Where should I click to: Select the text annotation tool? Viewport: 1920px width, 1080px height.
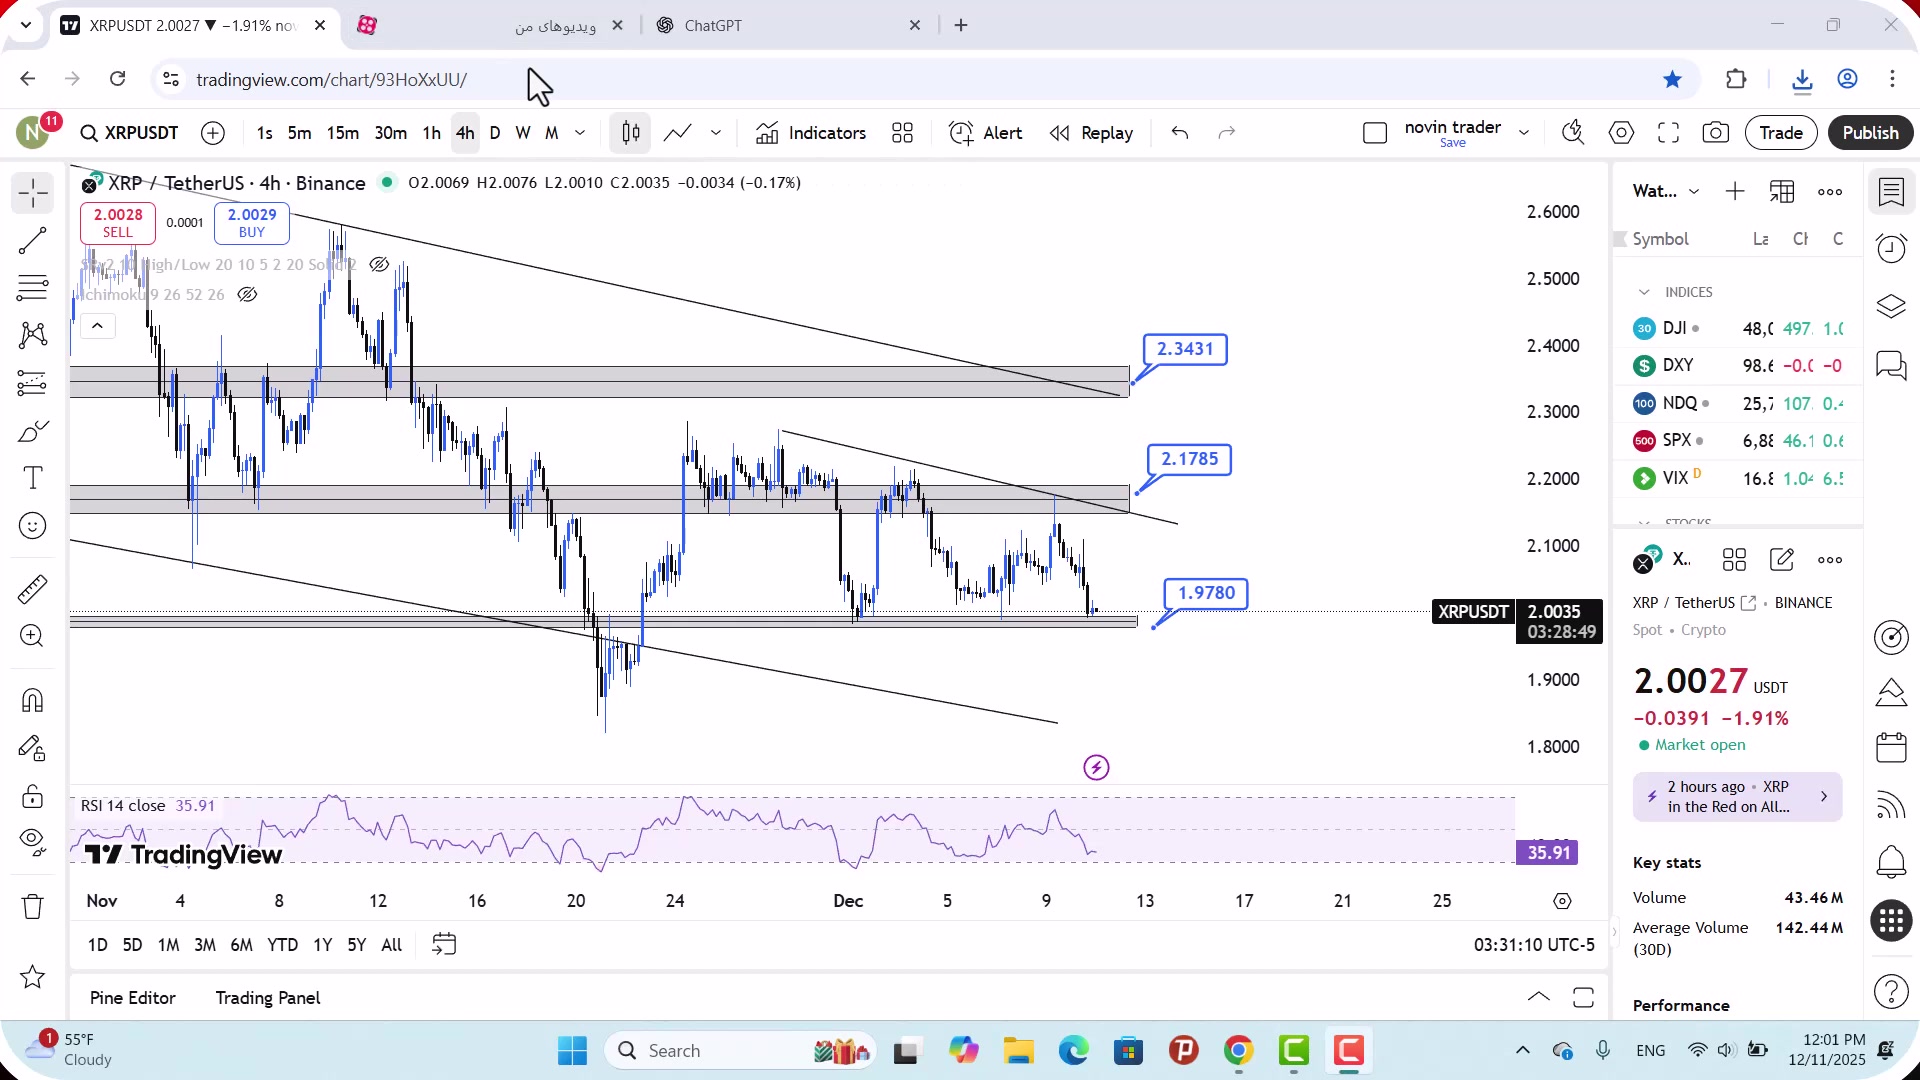(x=32, y=478)
